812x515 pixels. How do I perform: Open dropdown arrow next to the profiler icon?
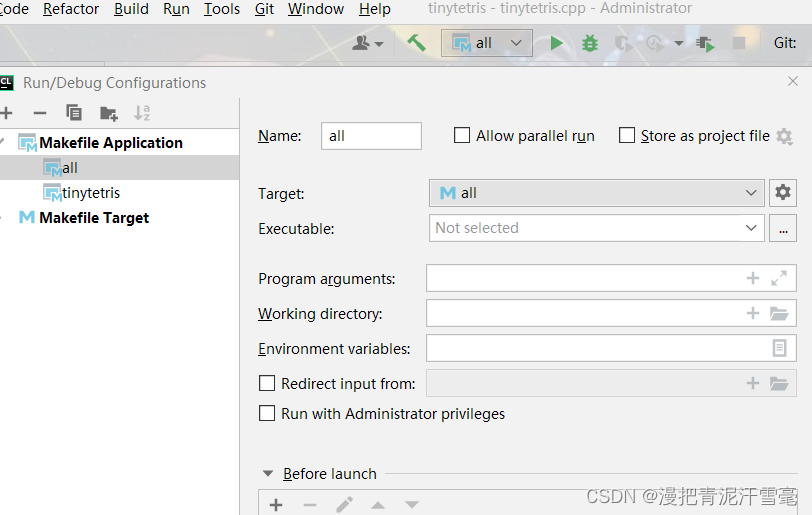pyautogui.click(x=679, y=44)
